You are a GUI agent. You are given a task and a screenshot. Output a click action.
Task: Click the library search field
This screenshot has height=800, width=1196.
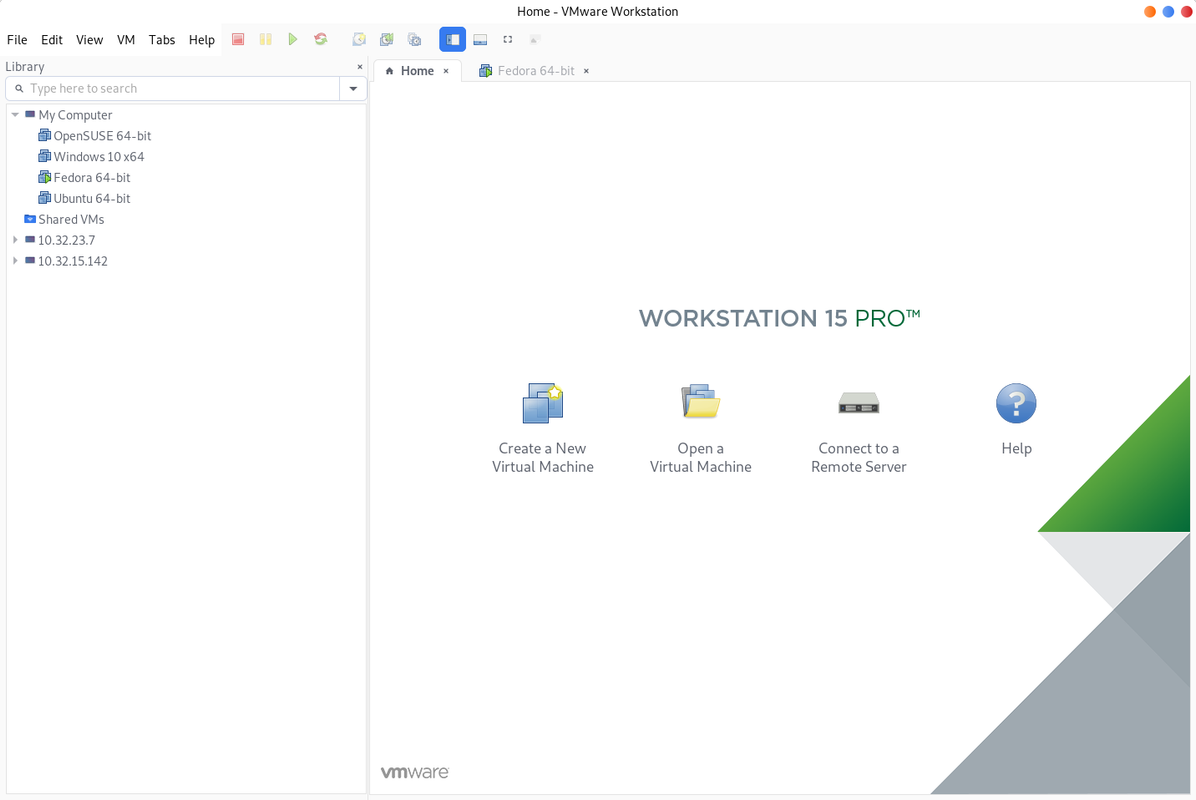point(173,88)
